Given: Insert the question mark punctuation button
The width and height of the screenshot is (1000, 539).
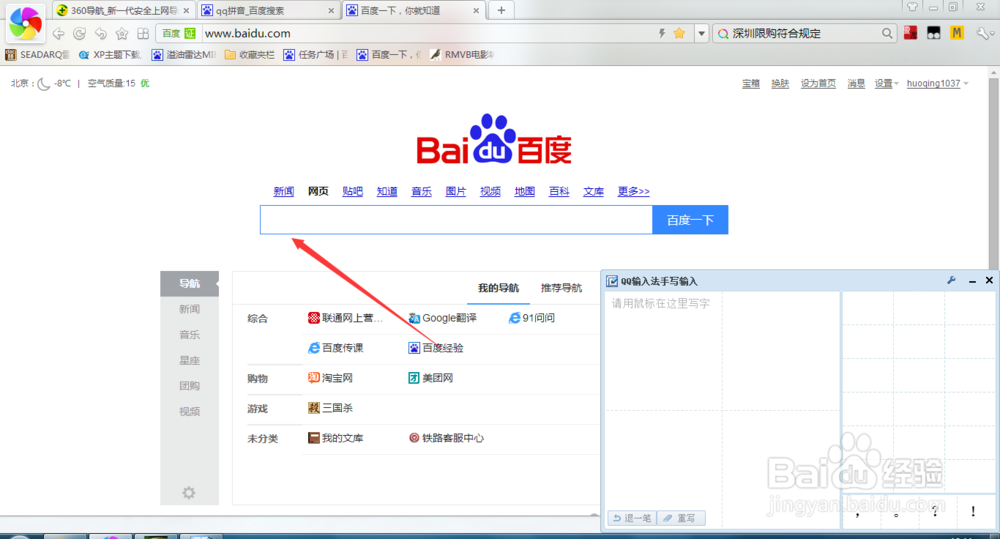Looking at the screenshot, I should tap(935, 512).
